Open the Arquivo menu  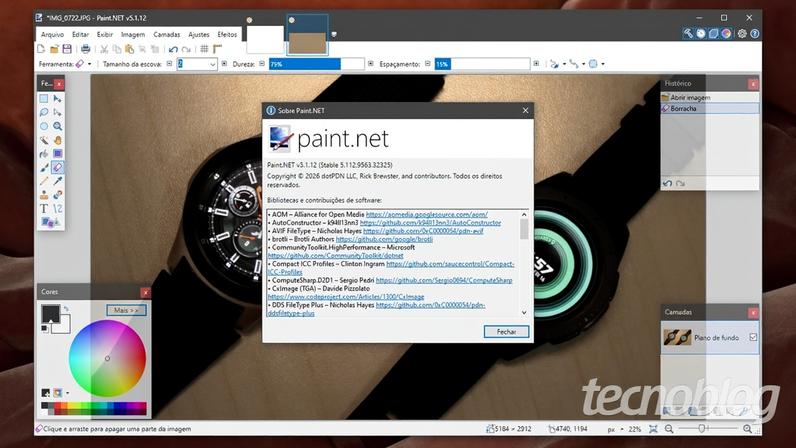(52, 35)
